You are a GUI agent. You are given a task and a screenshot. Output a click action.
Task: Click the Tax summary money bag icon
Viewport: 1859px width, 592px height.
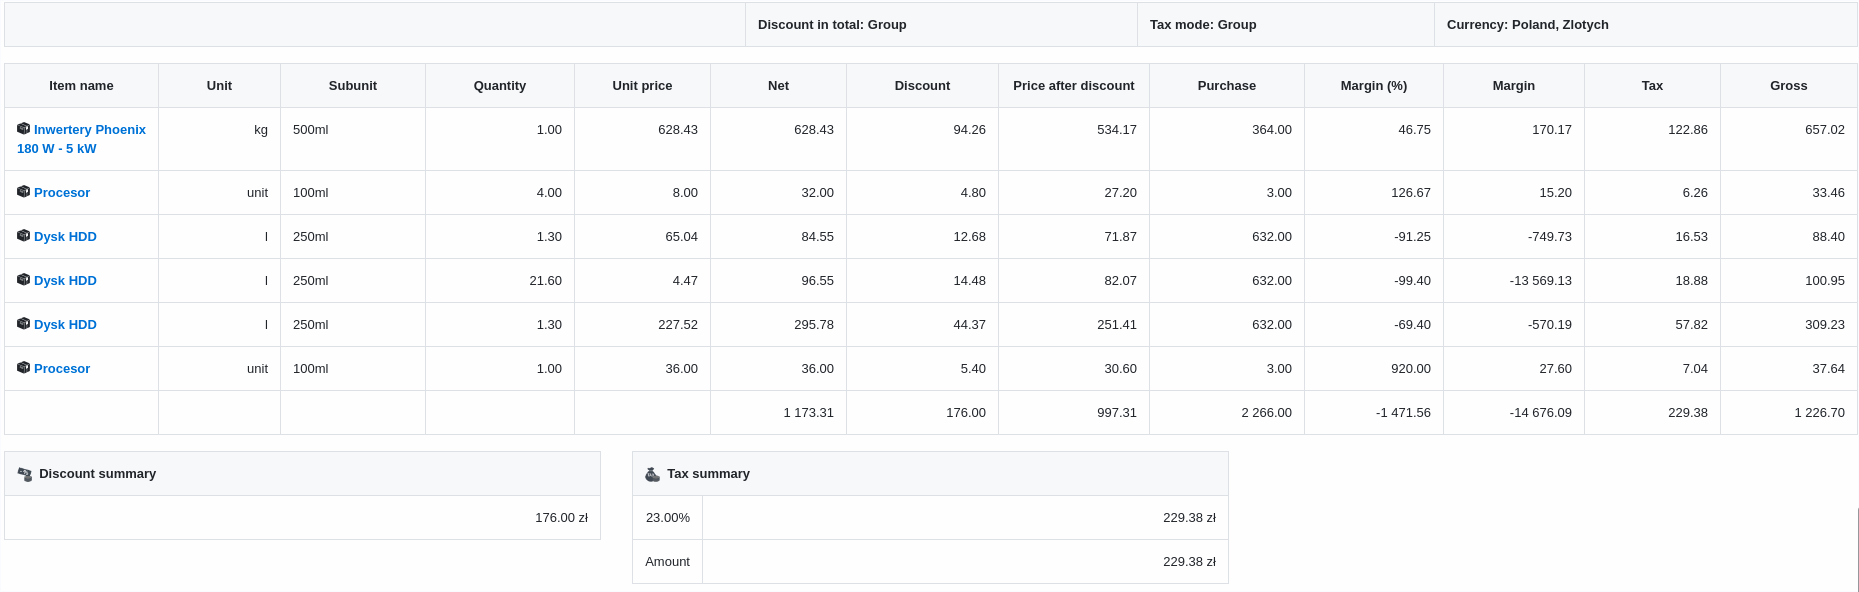coord(653,474)
